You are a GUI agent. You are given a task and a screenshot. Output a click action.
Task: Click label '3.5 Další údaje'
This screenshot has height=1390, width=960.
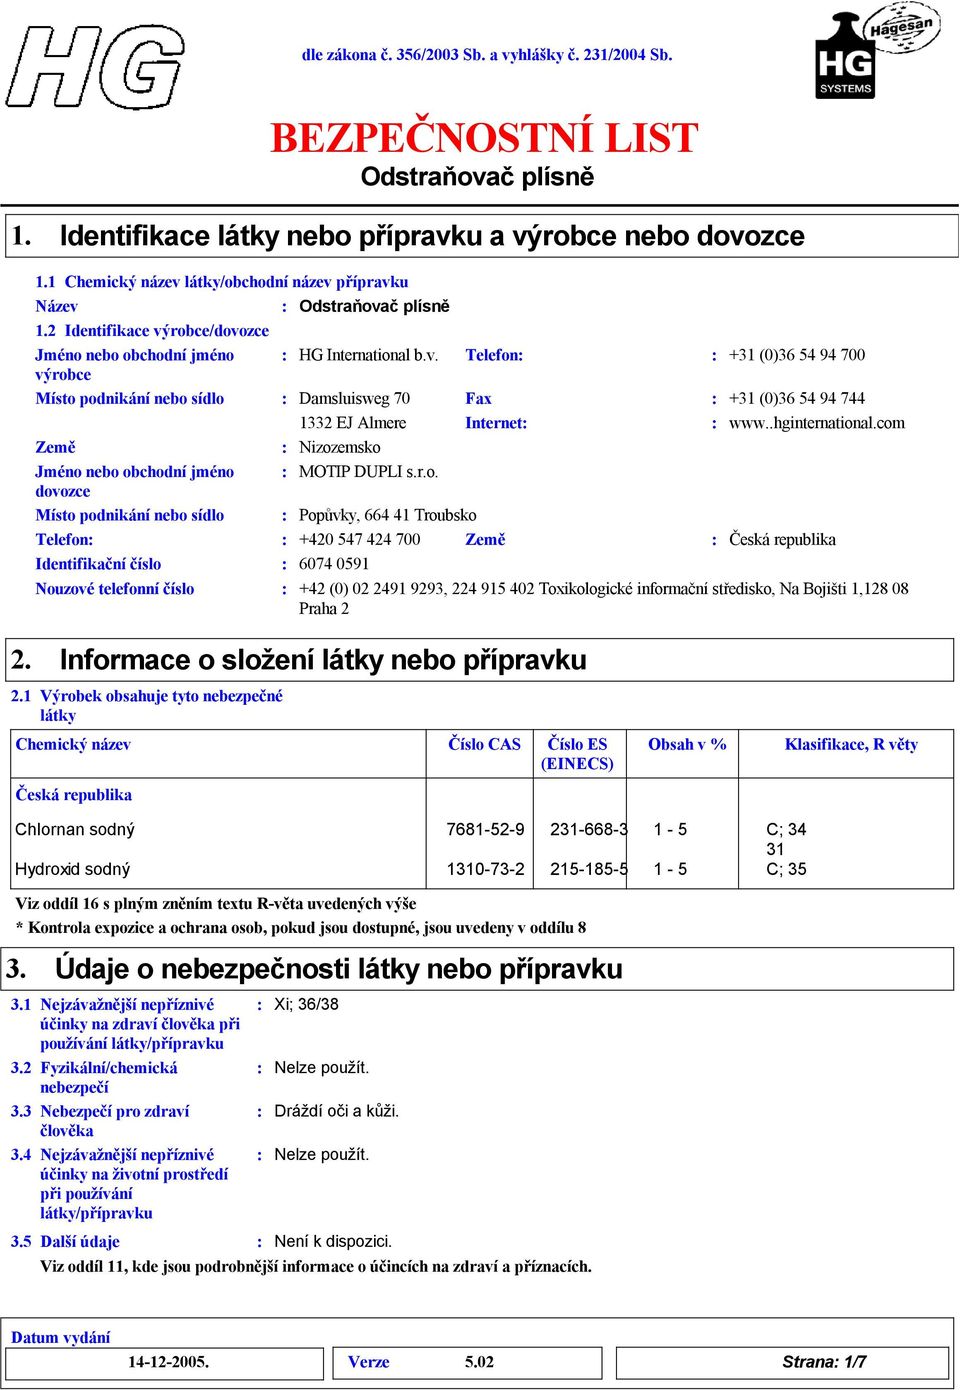[x=65, y=1242]
